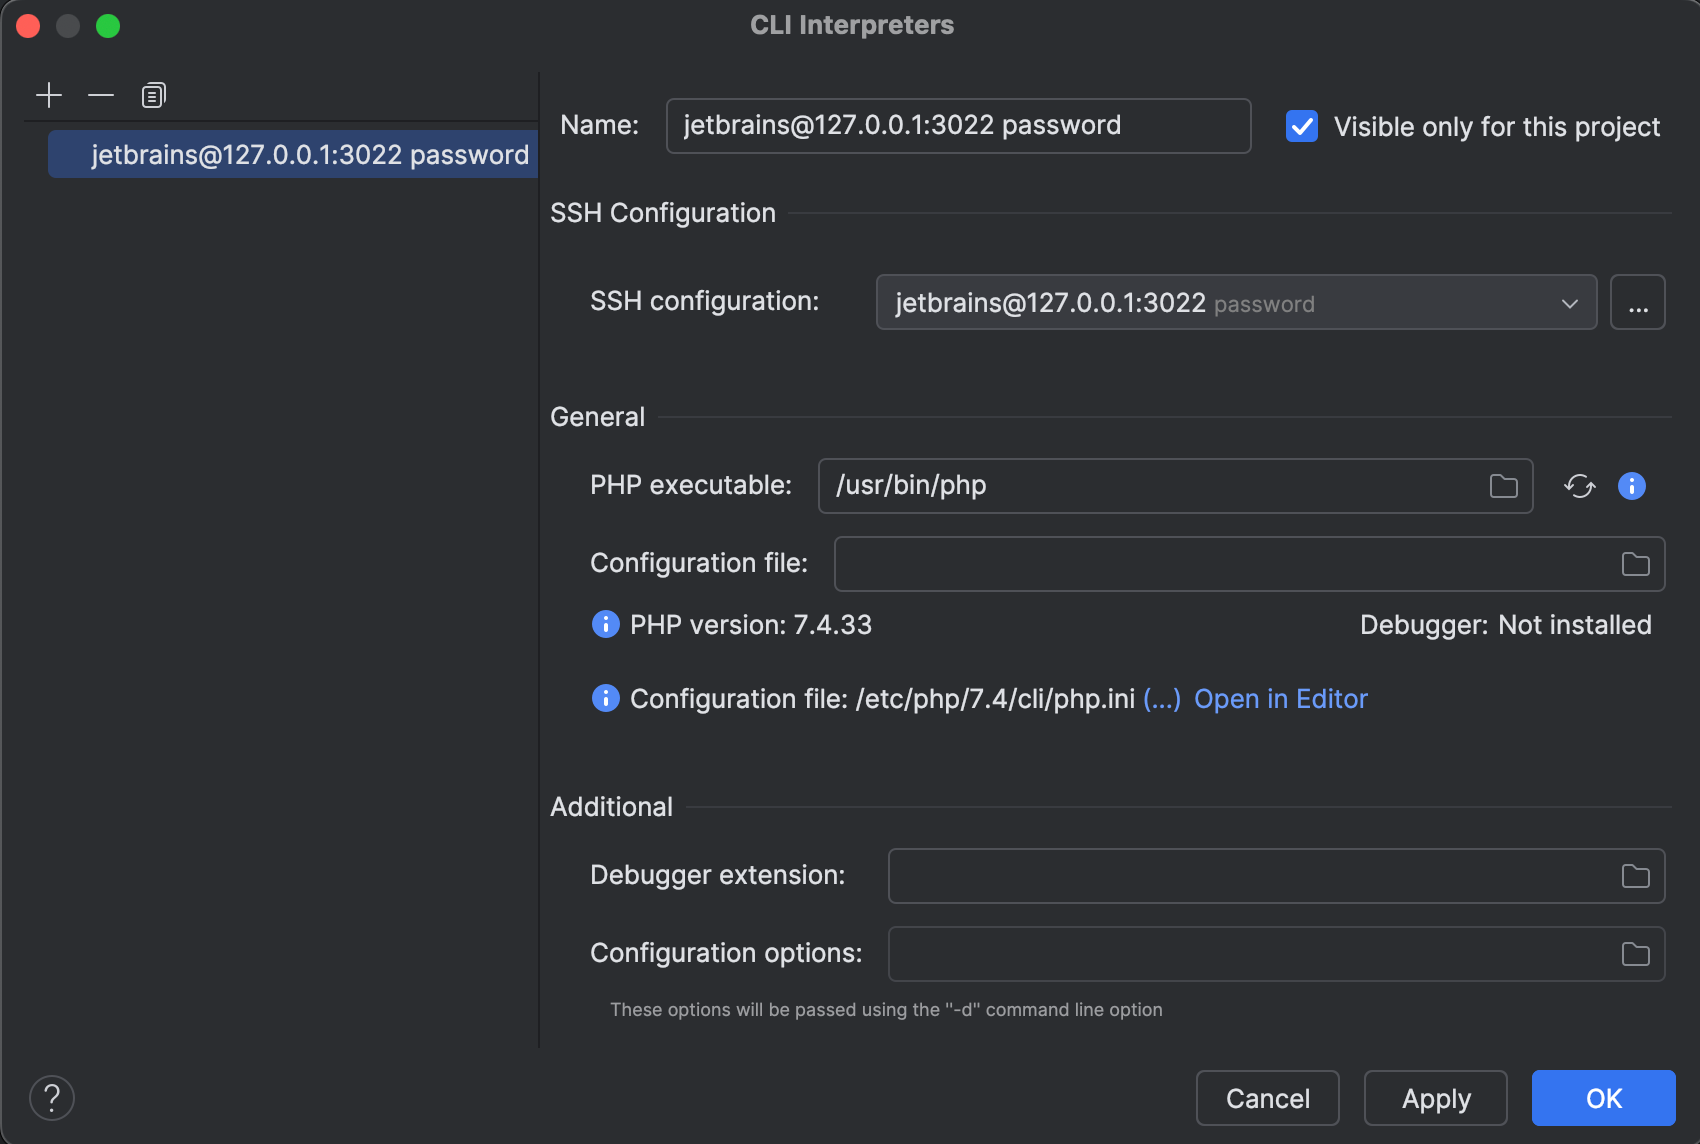Cancel the CLI Interpreters dialog
This screenshot has height=1144, width=1700.
pyautogui.click(x=1267, y=1098)
